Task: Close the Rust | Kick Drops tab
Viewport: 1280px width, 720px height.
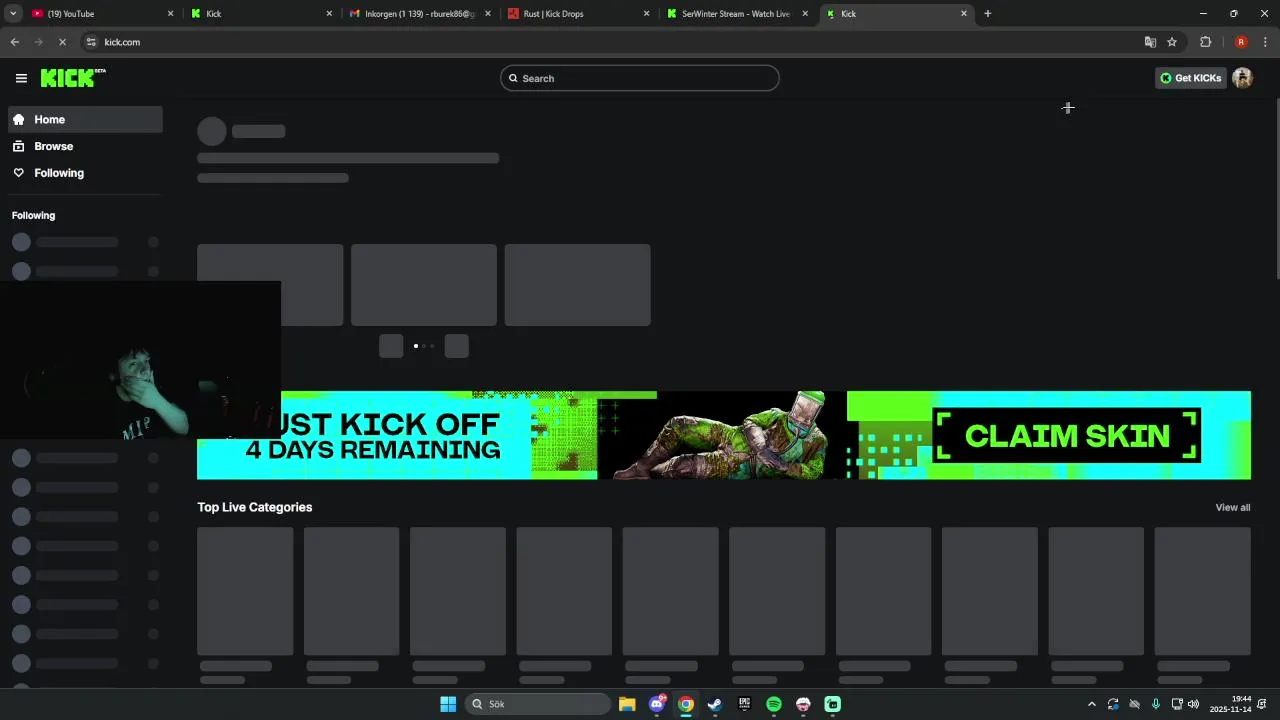Action: 646,14
